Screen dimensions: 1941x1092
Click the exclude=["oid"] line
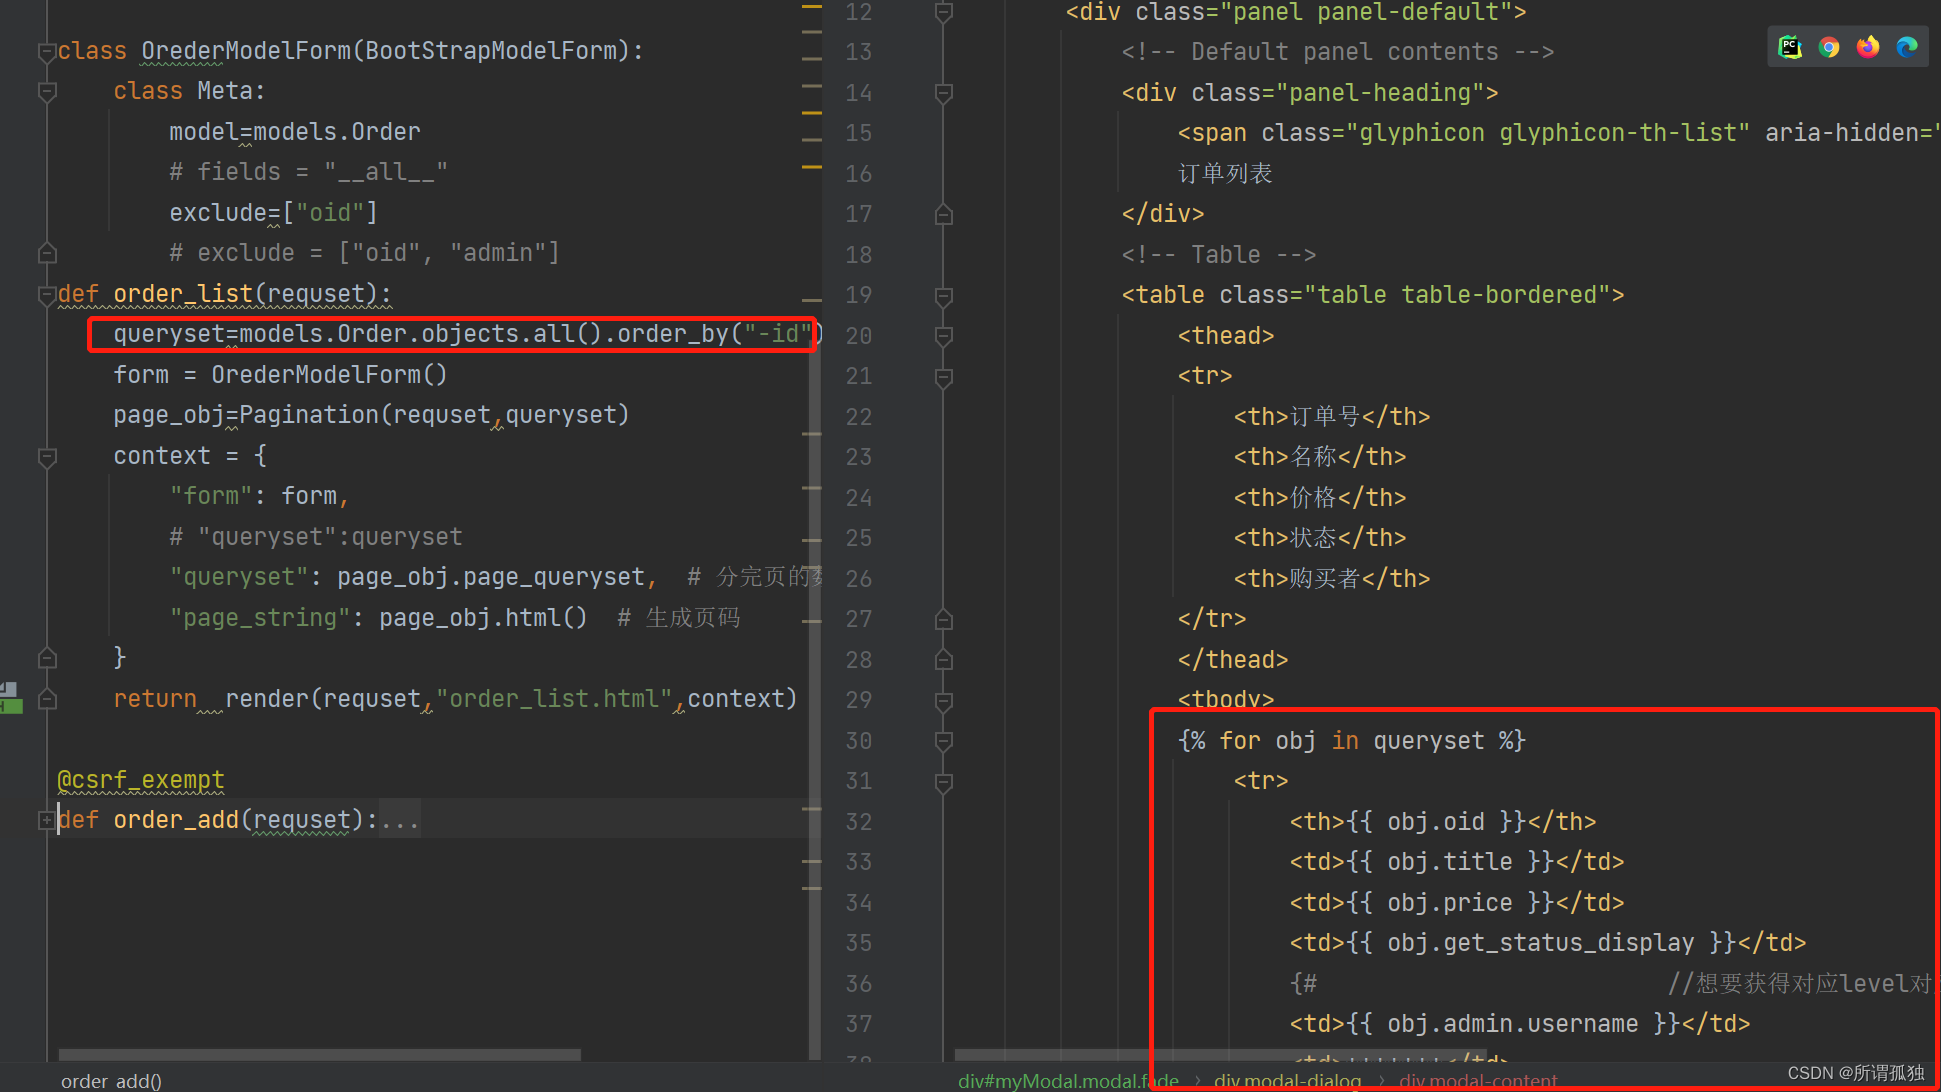(x=273, y=213)
